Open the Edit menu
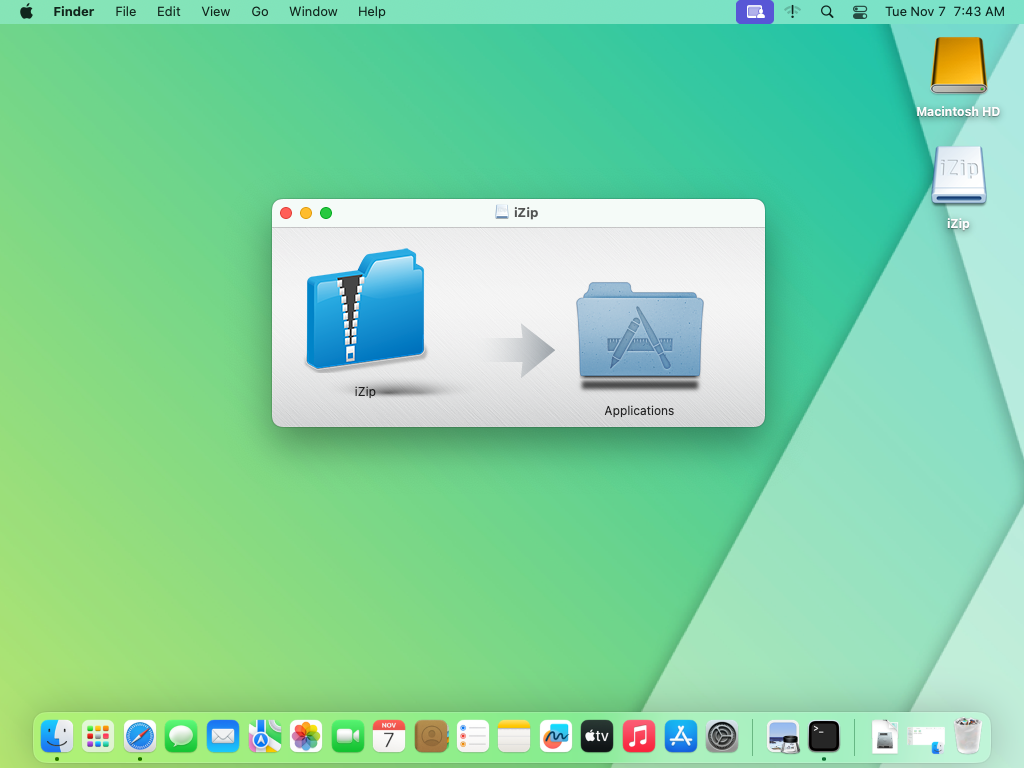The width and height of the screenshot is (1024, 768). click(168, 12)
